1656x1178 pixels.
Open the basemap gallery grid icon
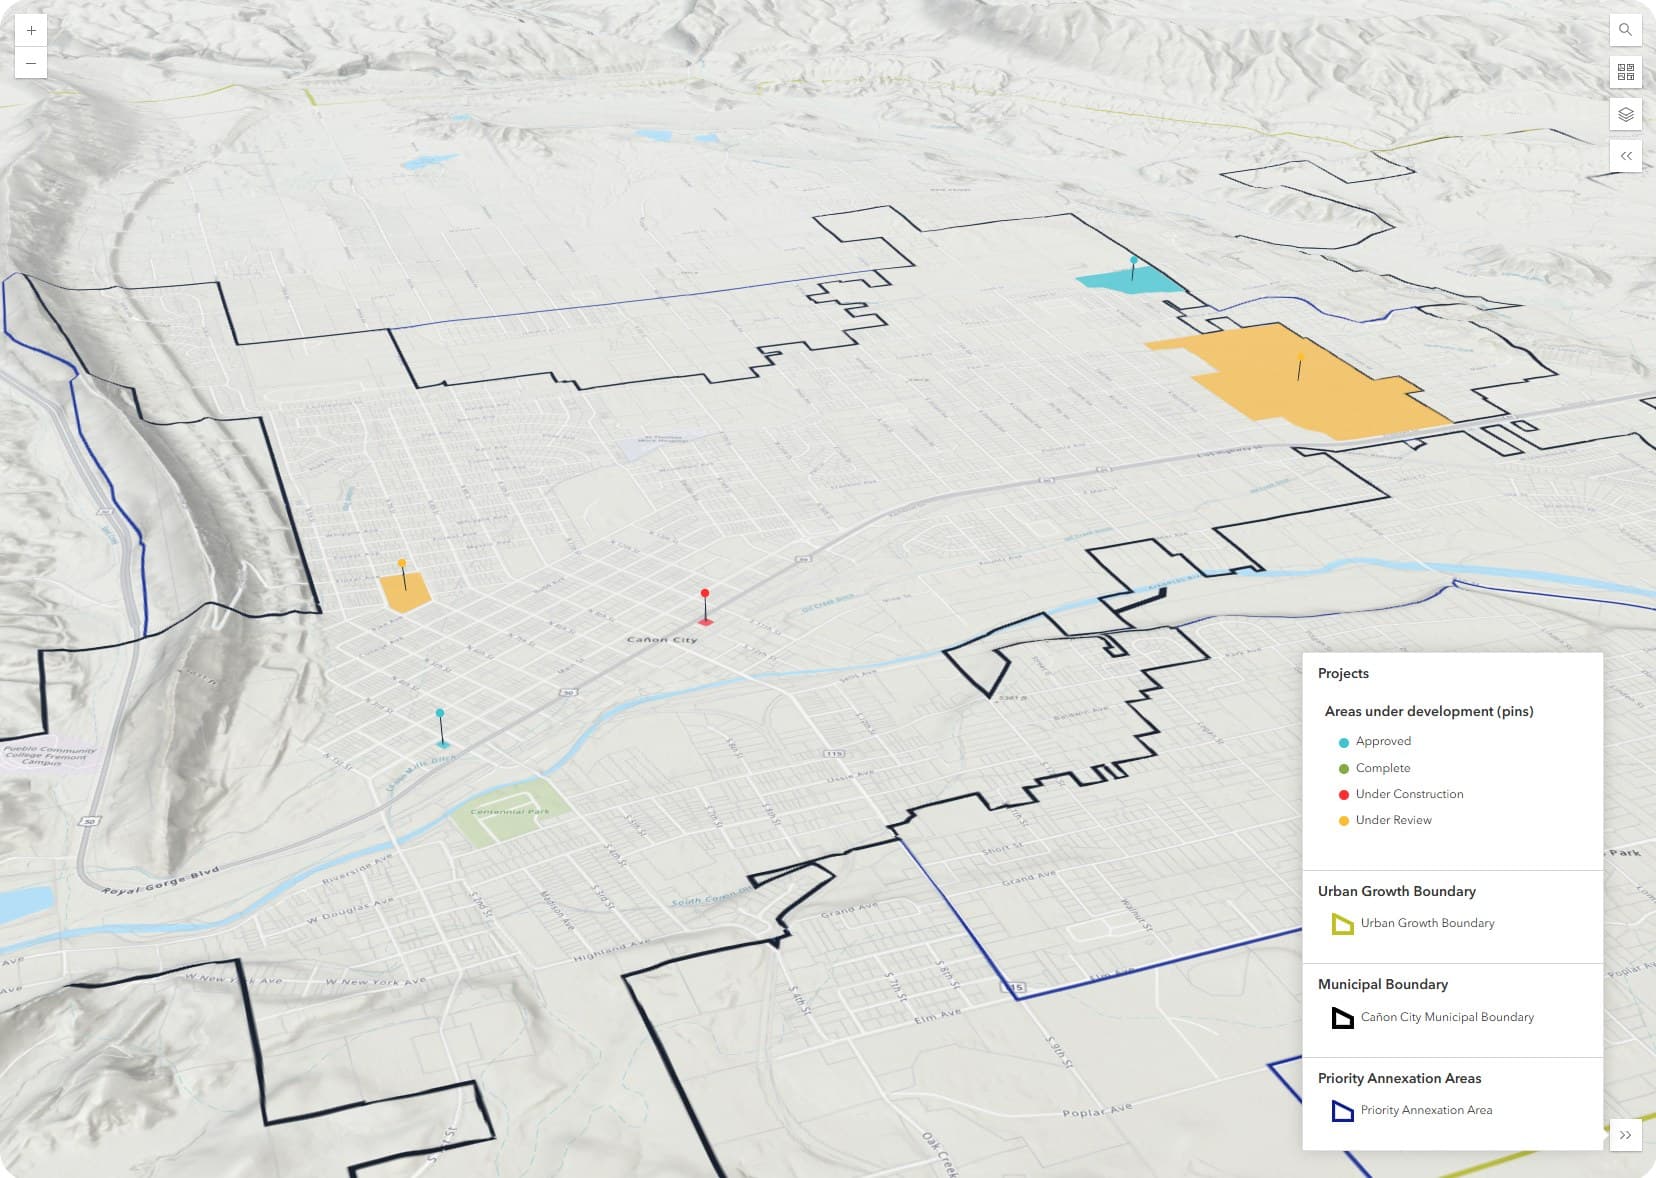tap(1626, 72)
